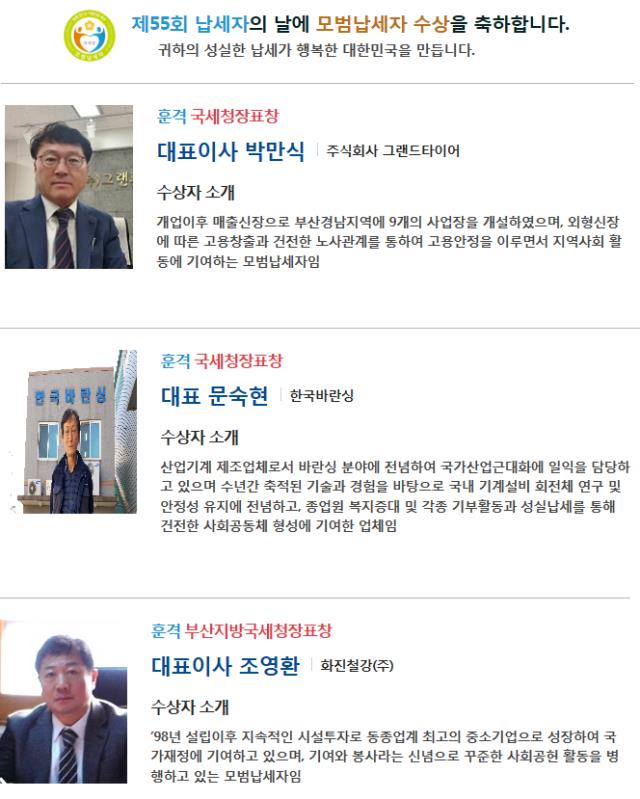Click 수상자 소개 heading under 박만식
Viewport: 640px width, 799px height.
click(x=196, y=192)
